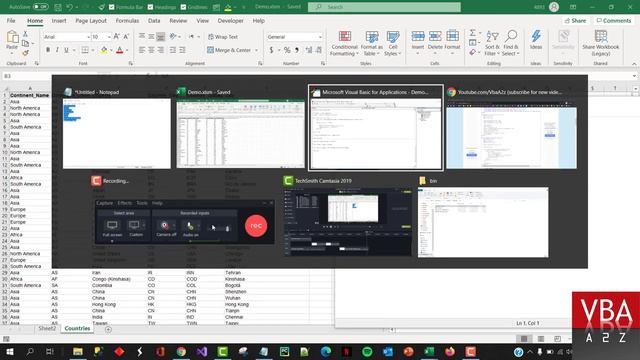Open Format as Table gallery

(x=371, y=43)
